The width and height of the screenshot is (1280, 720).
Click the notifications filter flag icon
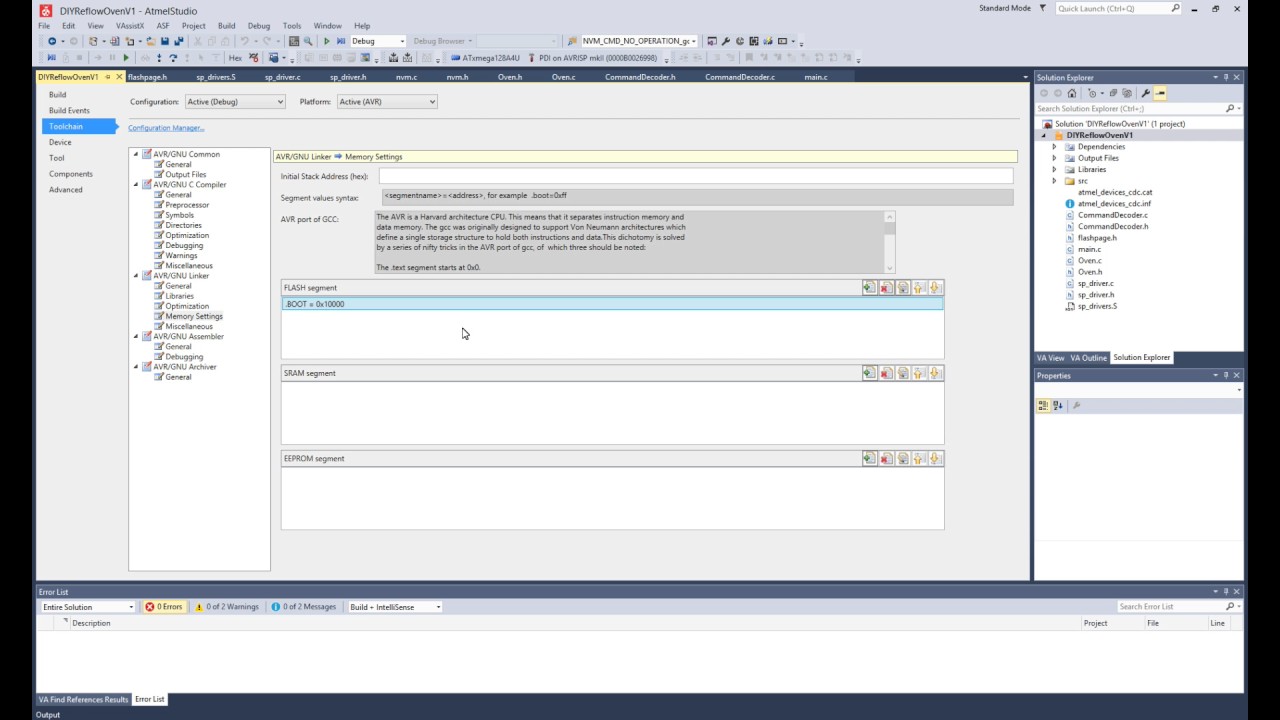pyautogui.click(x=1041, y=8)
